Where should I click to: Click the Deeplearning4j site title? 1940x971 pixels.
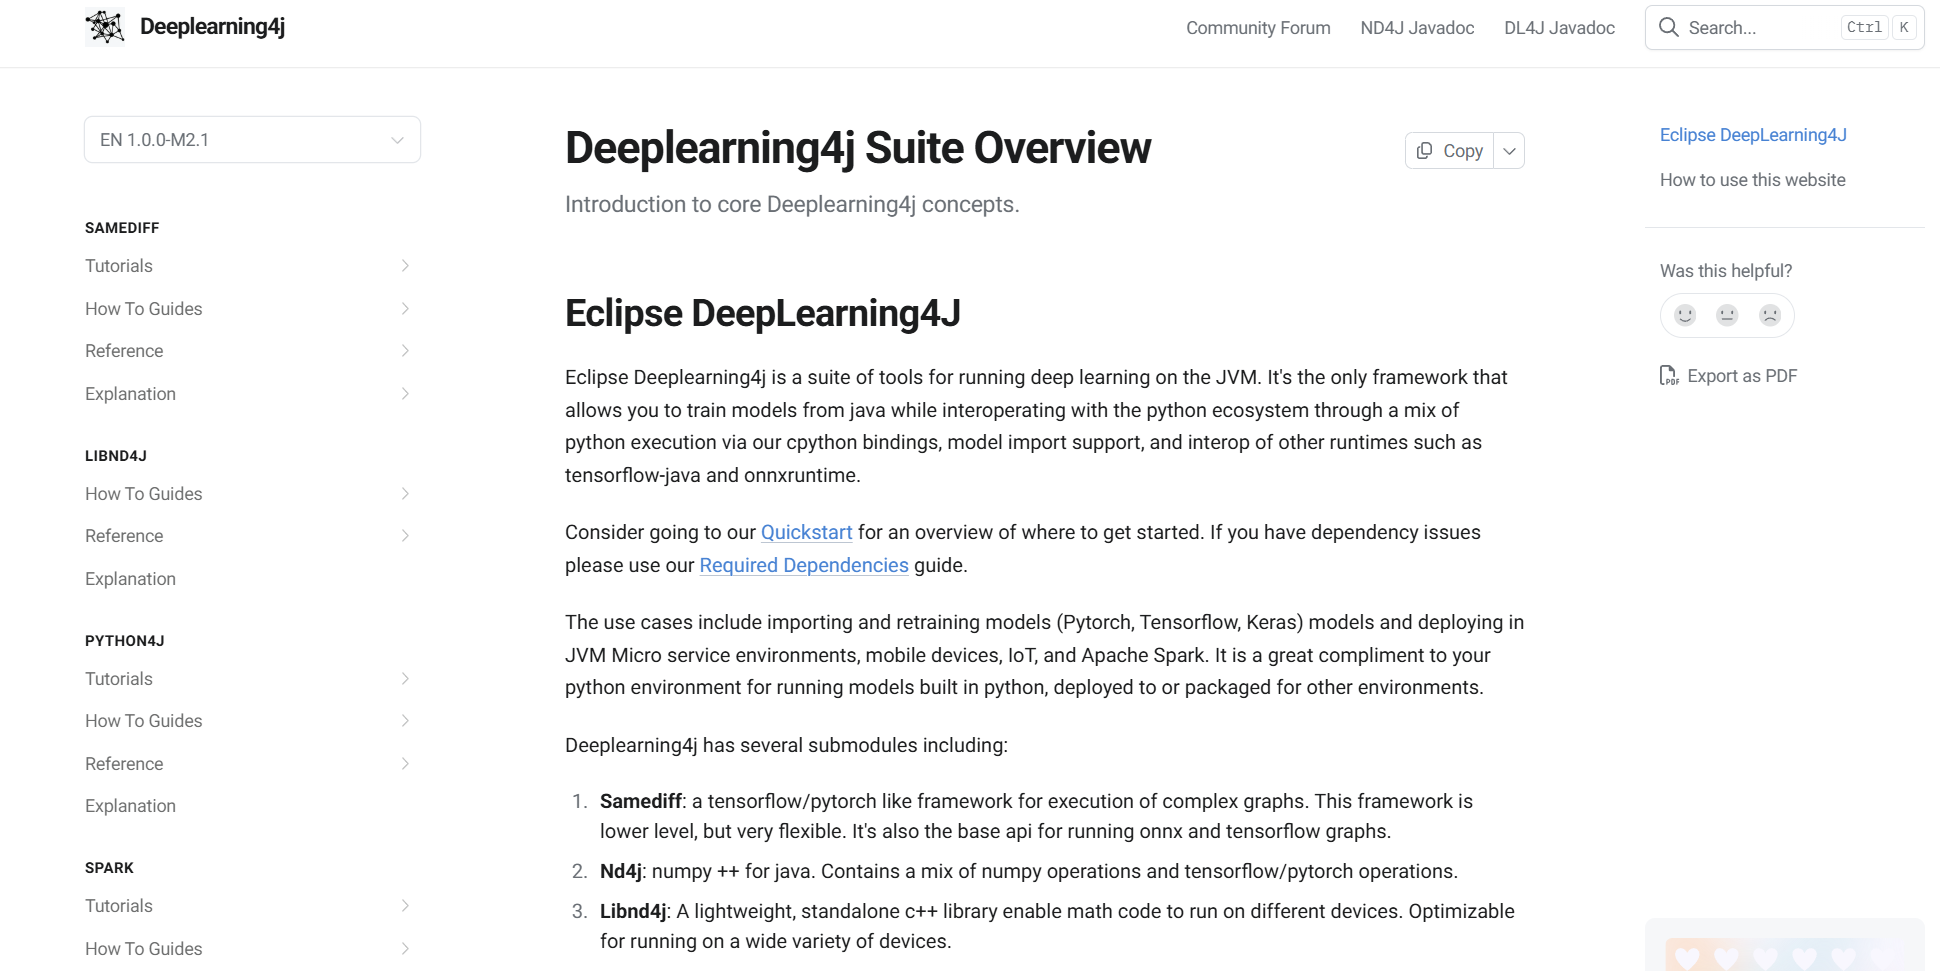tap(212, 27)
